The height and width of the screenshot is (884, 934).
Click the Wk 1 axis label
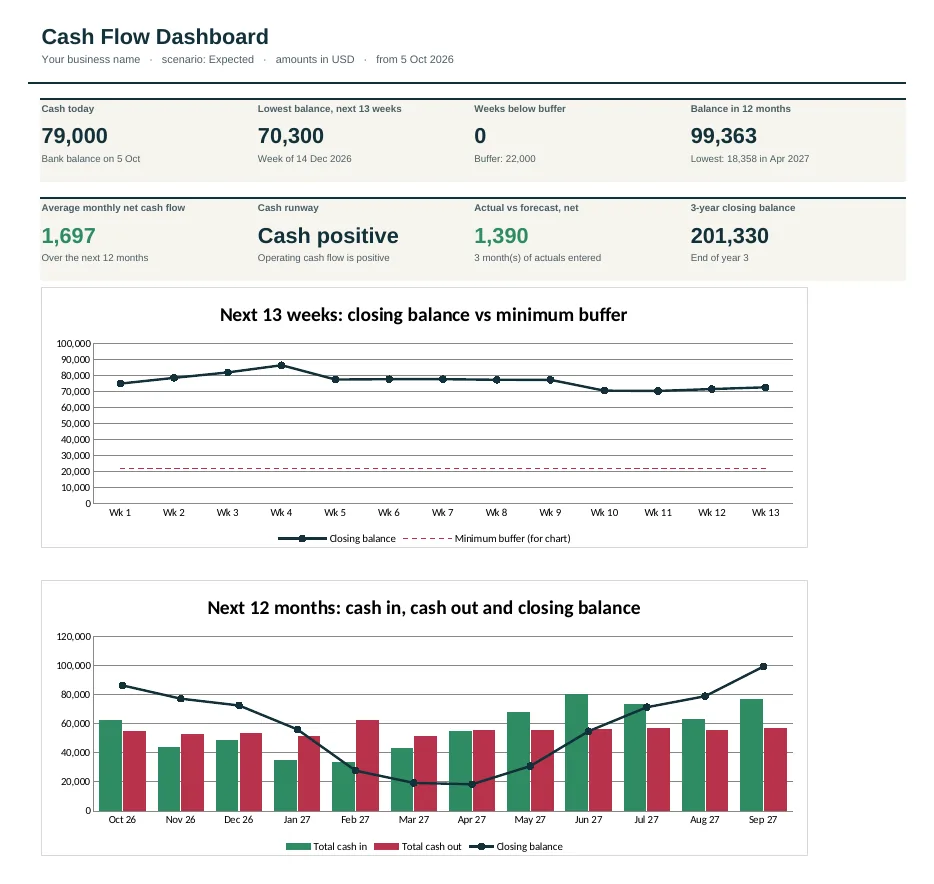tap(120, 513)
